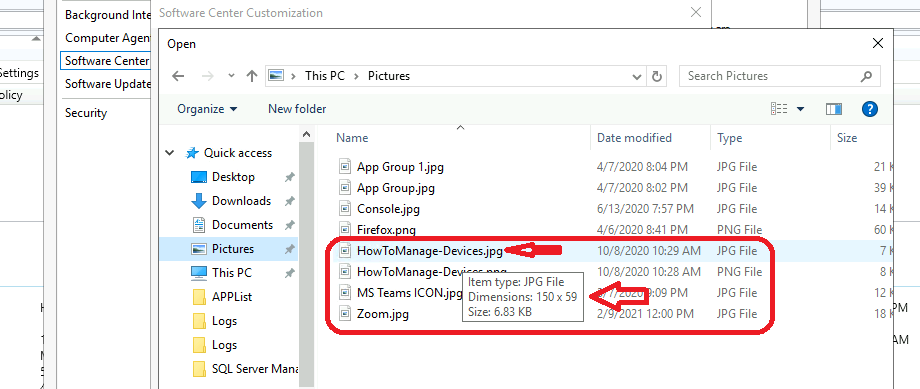Click the search magnifier icon

click(x=866, y=76)
